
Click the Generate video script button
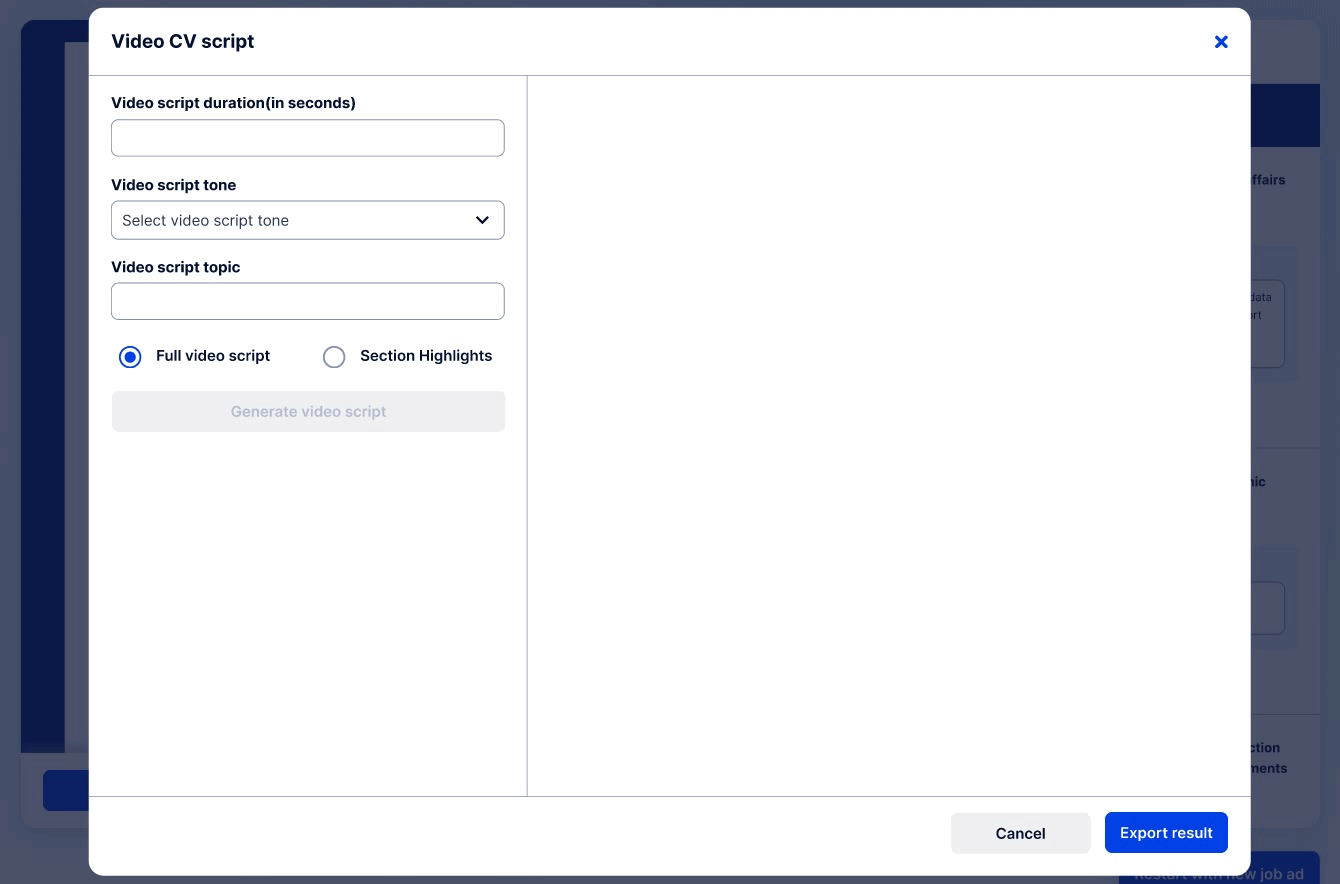[x=308, y=411]
